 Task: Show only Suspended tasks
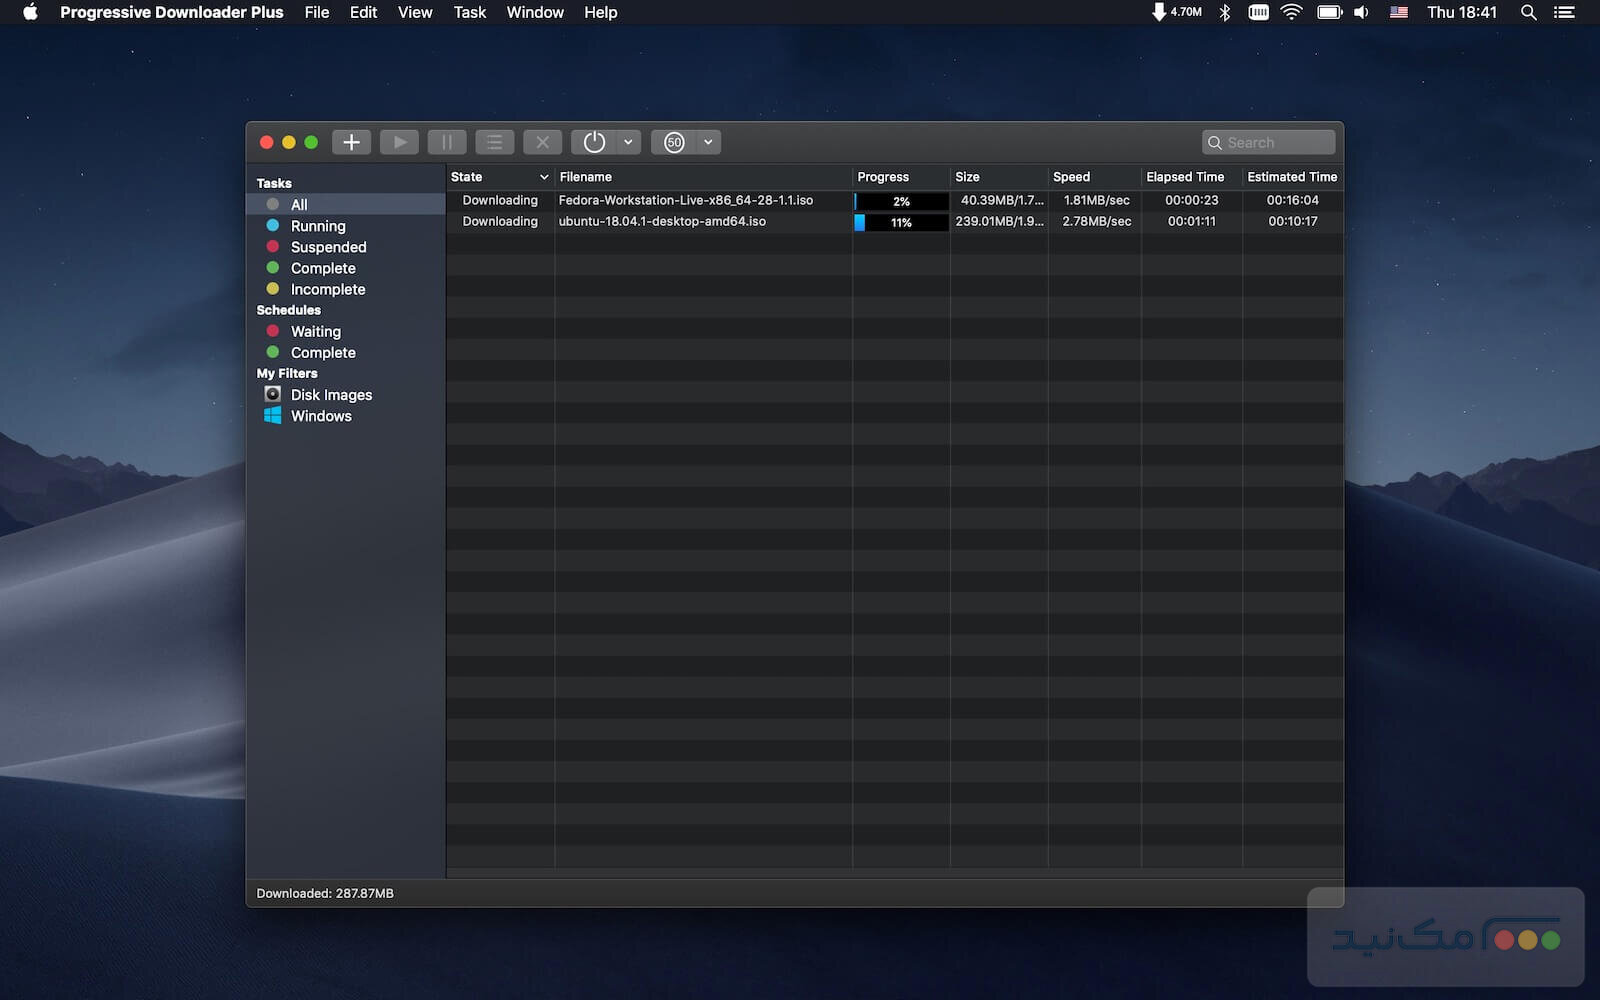pos(327,246)
